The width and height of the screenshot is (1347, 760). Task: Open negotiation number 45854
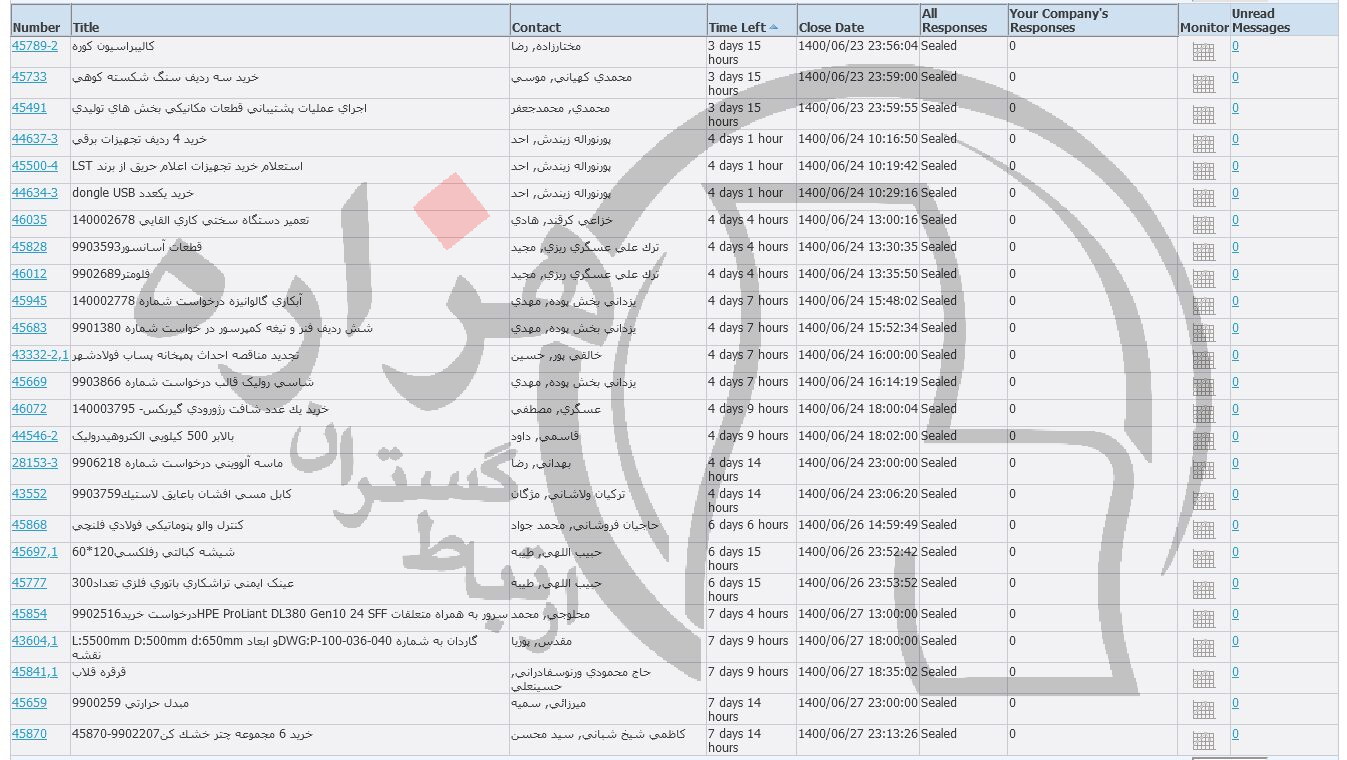29,614
